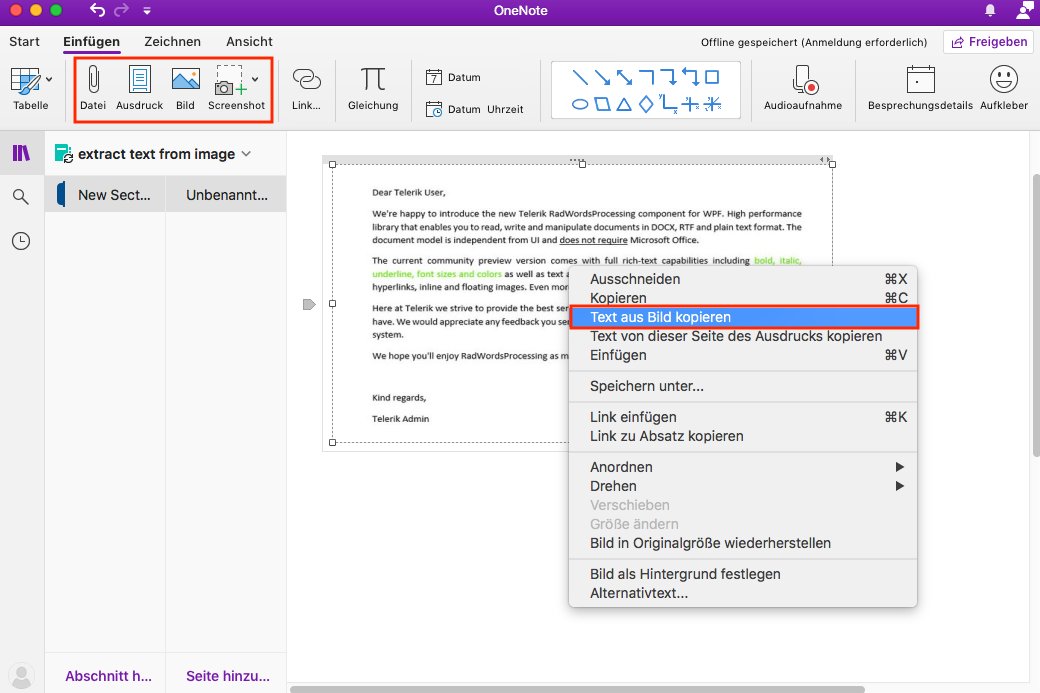Open the Unbenannt... page
Screen dimensions: 1040x693
(x=226, y=194)
